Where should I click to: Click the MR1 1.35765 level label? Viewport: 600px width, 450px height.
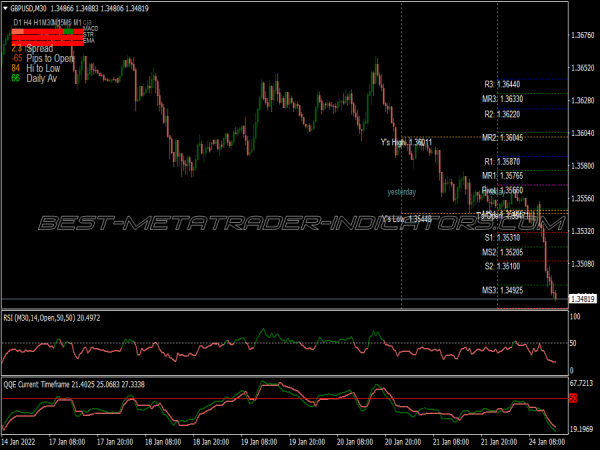(502, 176)
